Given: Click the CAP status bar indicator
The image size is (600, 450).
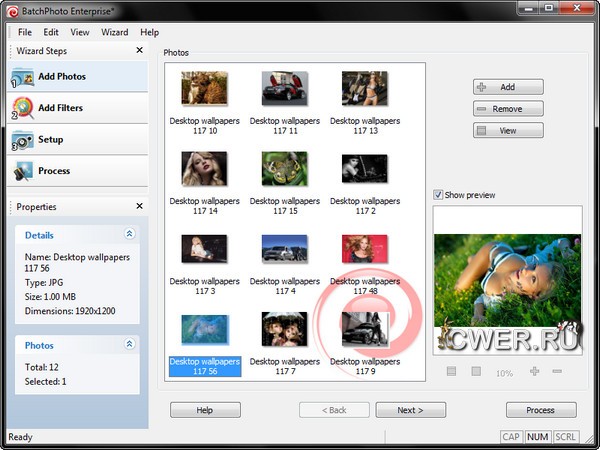Looking at the screenshot, I should click(511, 437).
